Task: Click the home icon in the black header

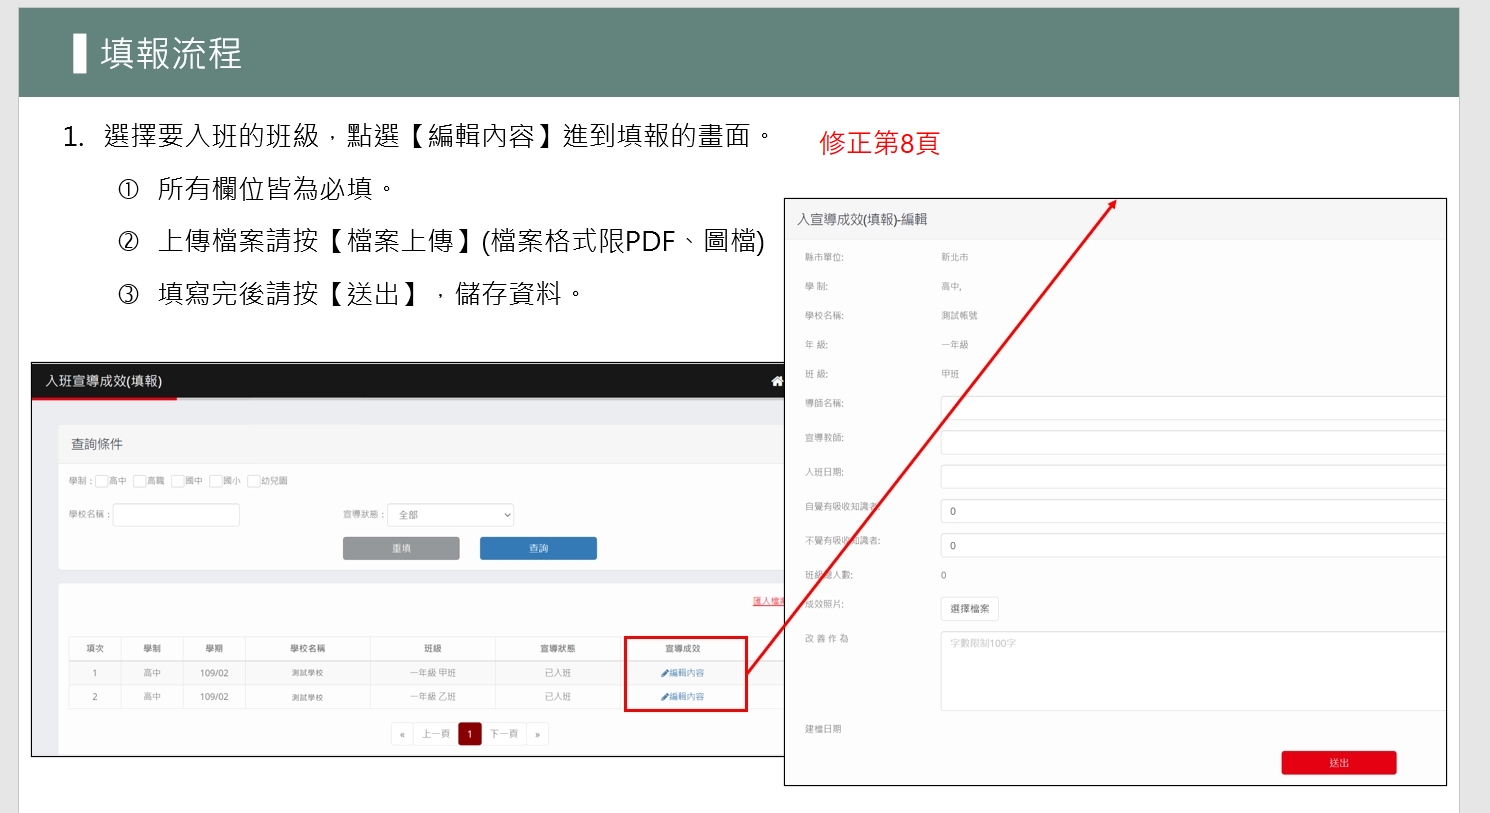Action: point(777,381)
